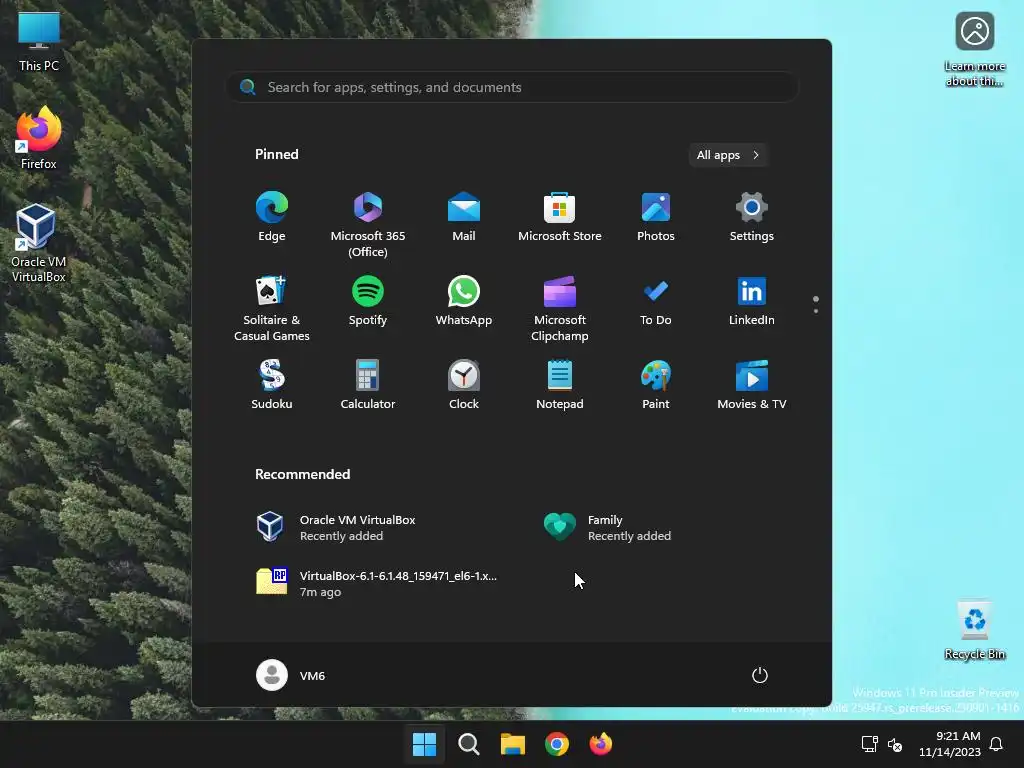Select Learn more about this picture icon
1024x768 pixels.
point(975,50)
